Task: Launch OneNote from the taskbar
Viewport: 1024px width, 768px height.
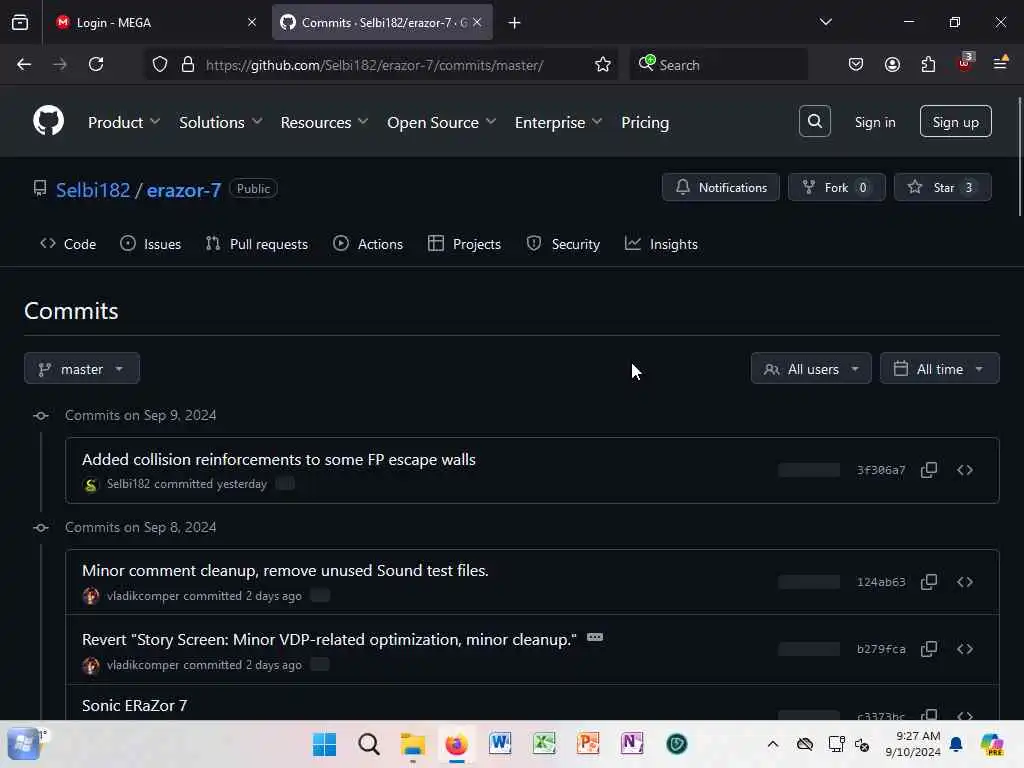Action: click(632, 744)
